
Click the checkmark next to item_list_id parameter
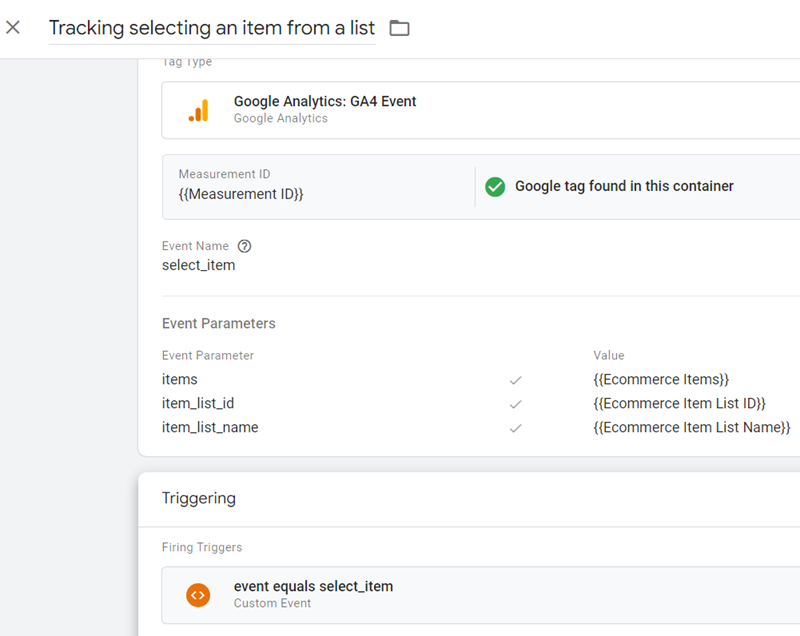516,404
